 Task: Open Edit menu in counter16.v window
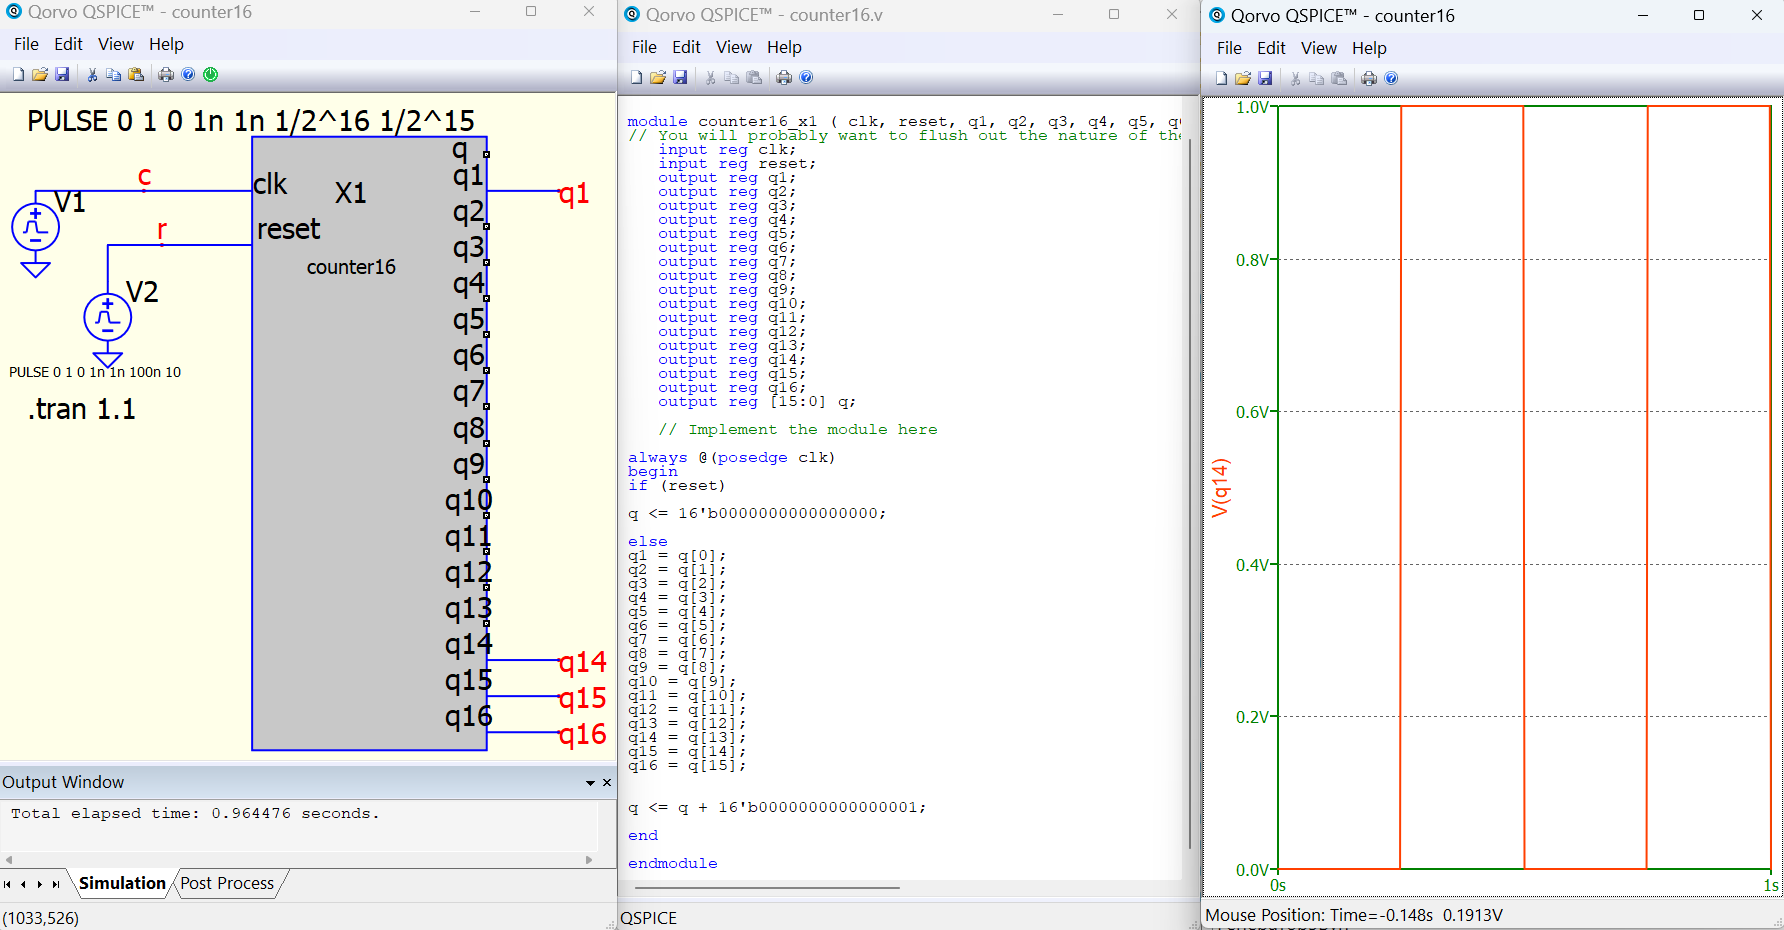[x=686, y=47]
